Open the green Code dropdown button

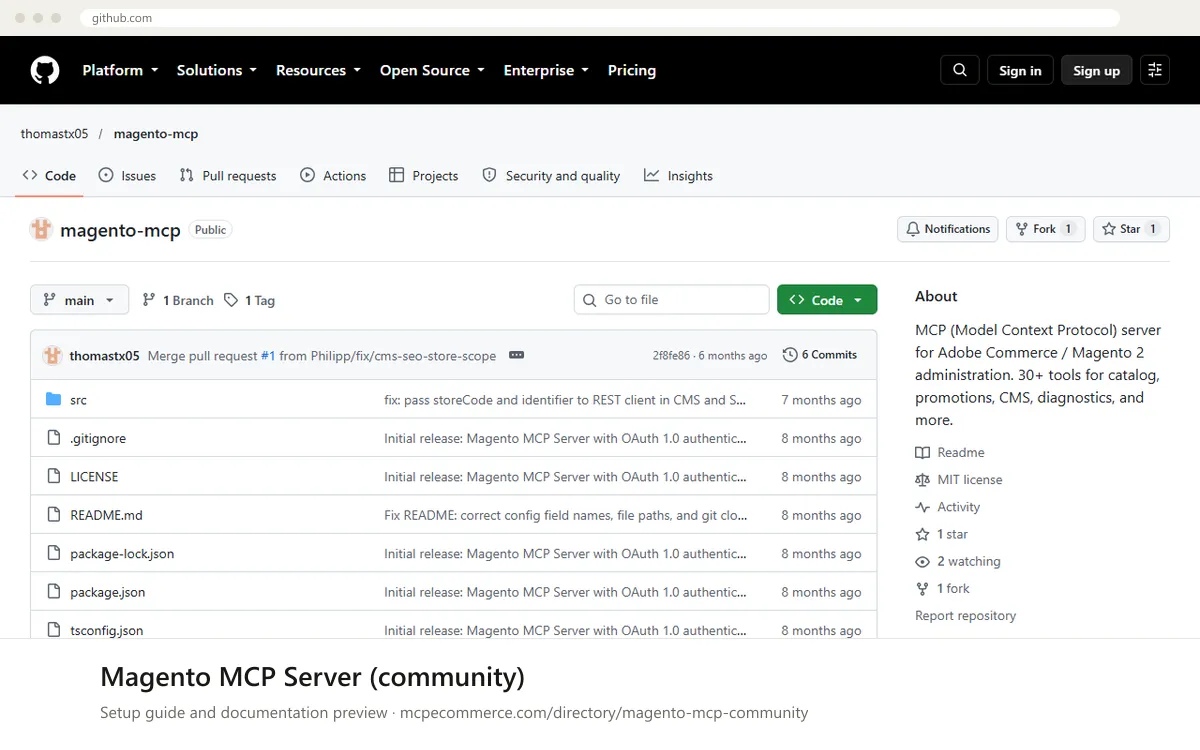click(x=827, y=300)
